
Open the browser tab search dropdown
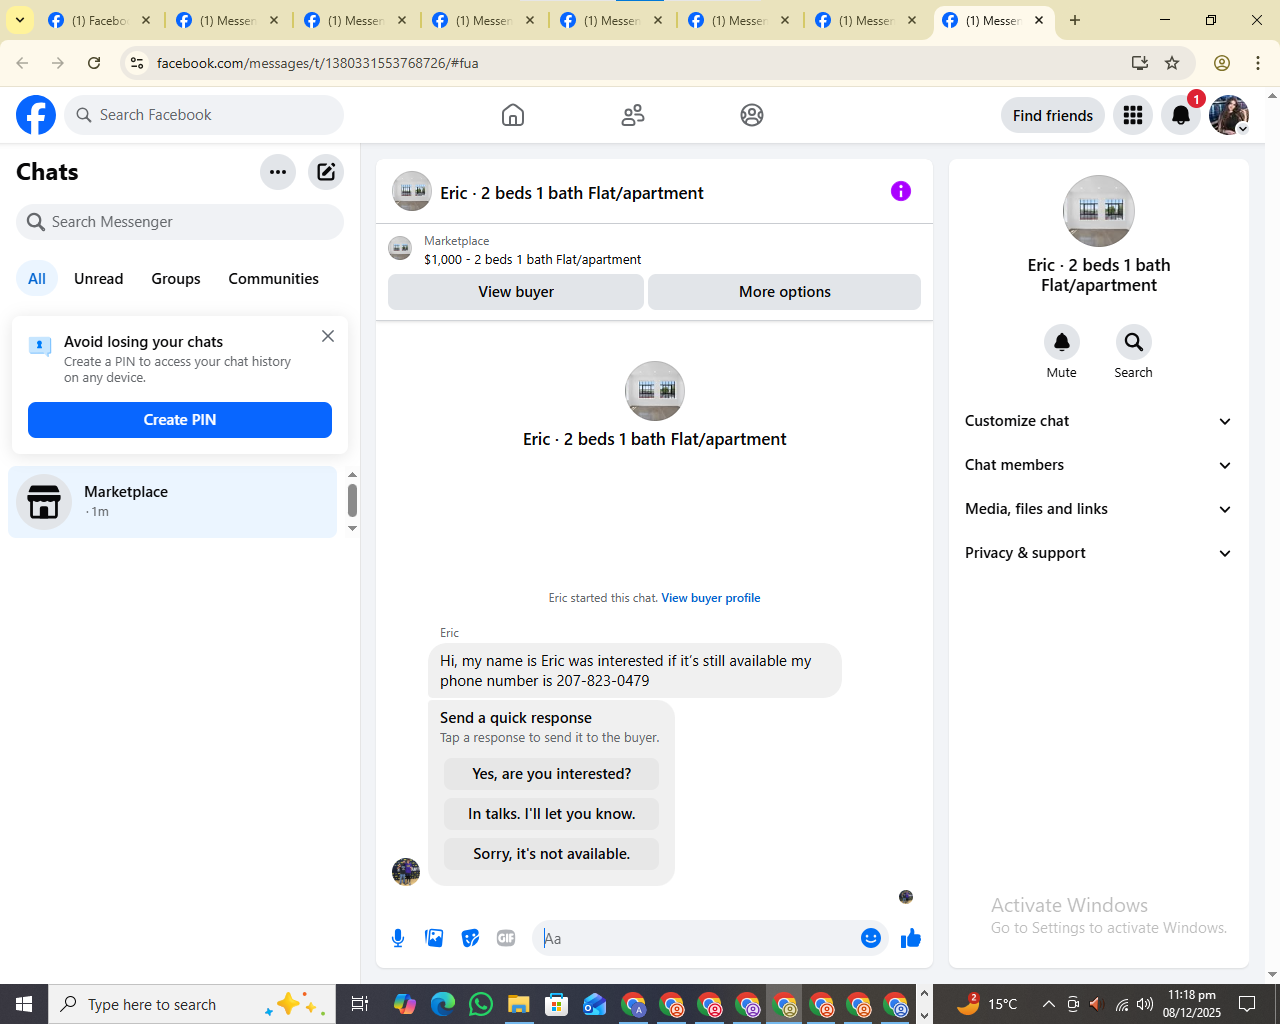pos(20,20)
